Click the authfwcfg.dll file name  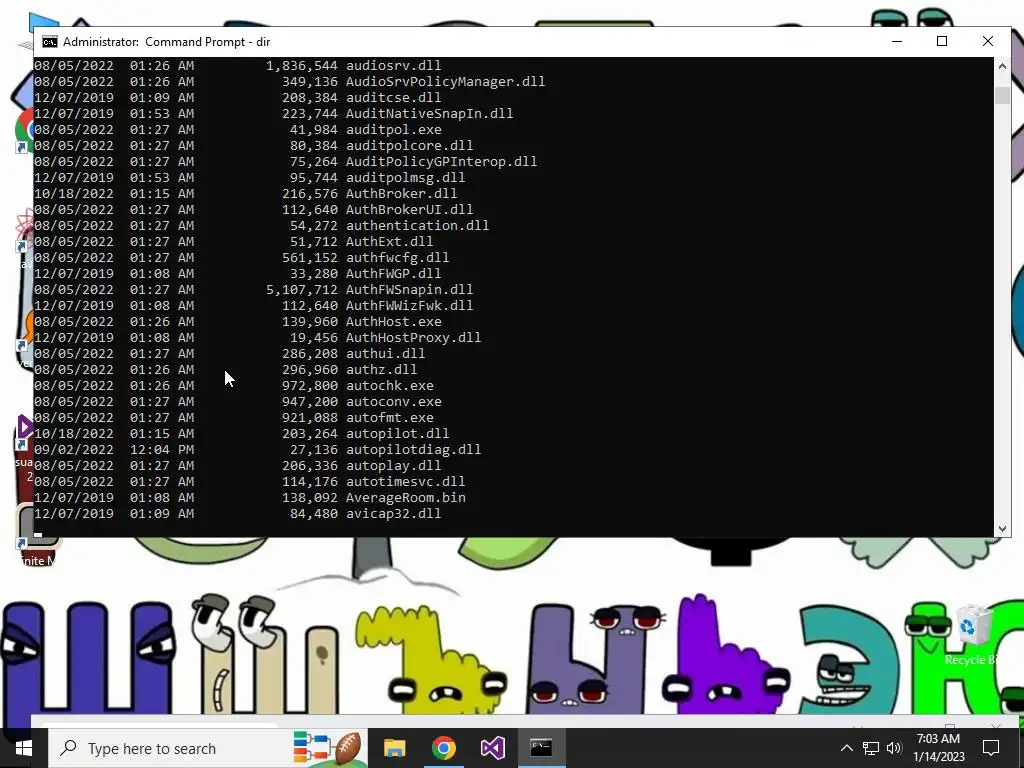[x=397, y=257]
